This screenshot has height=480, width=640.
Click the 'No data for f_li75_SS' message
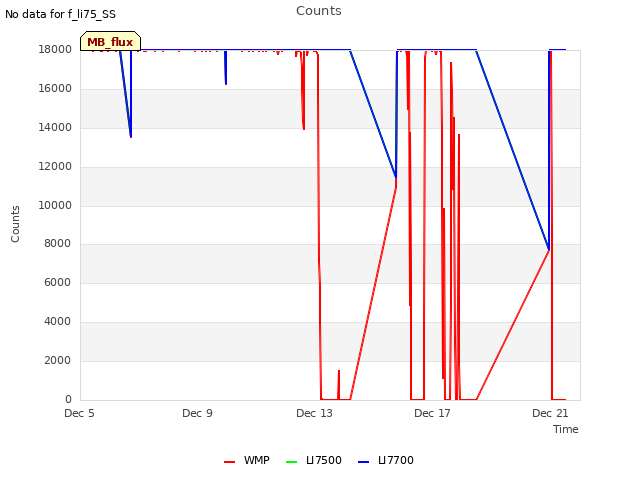point(60,14)
